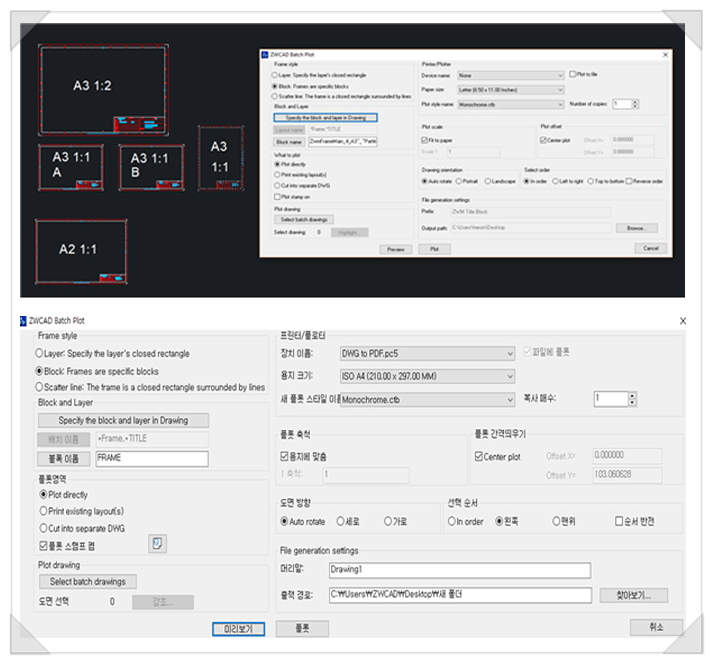Click 블록 이름 block name button
Screen dimensions: 713x664
(64, 458)
